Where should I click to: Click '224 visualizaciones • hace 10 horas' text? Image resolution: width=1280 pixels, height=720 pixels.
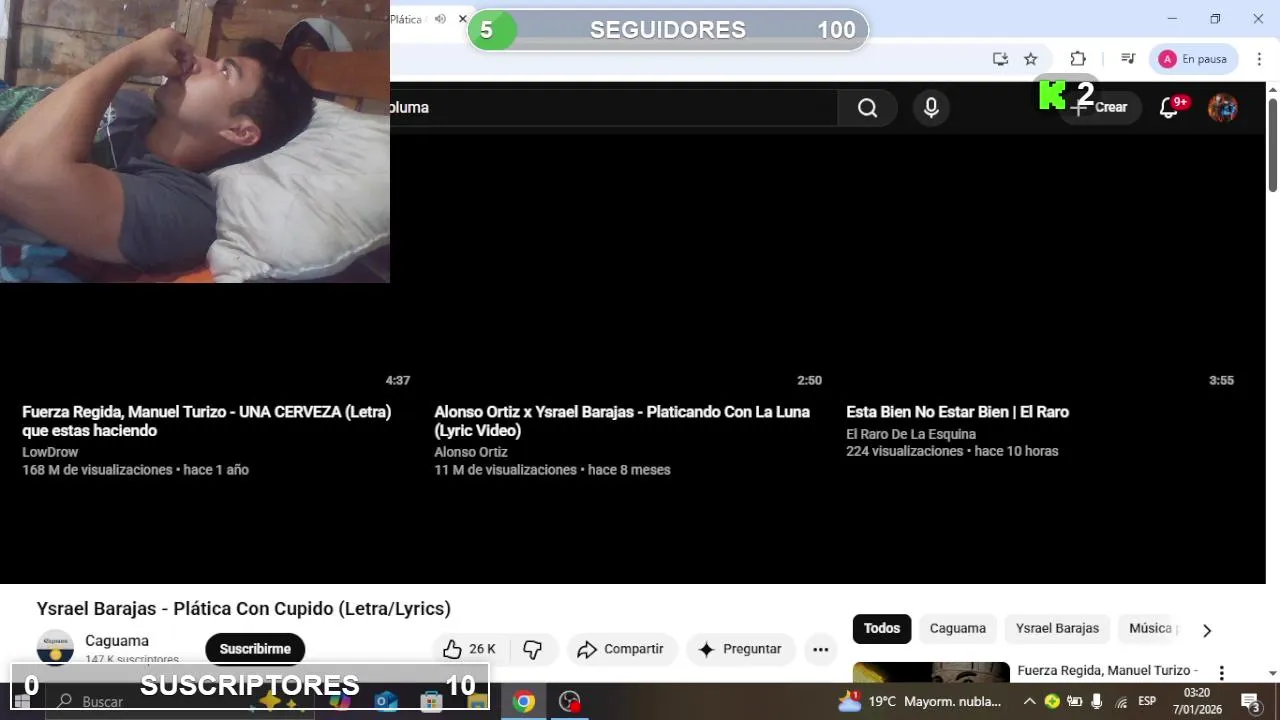coord(952,451)
